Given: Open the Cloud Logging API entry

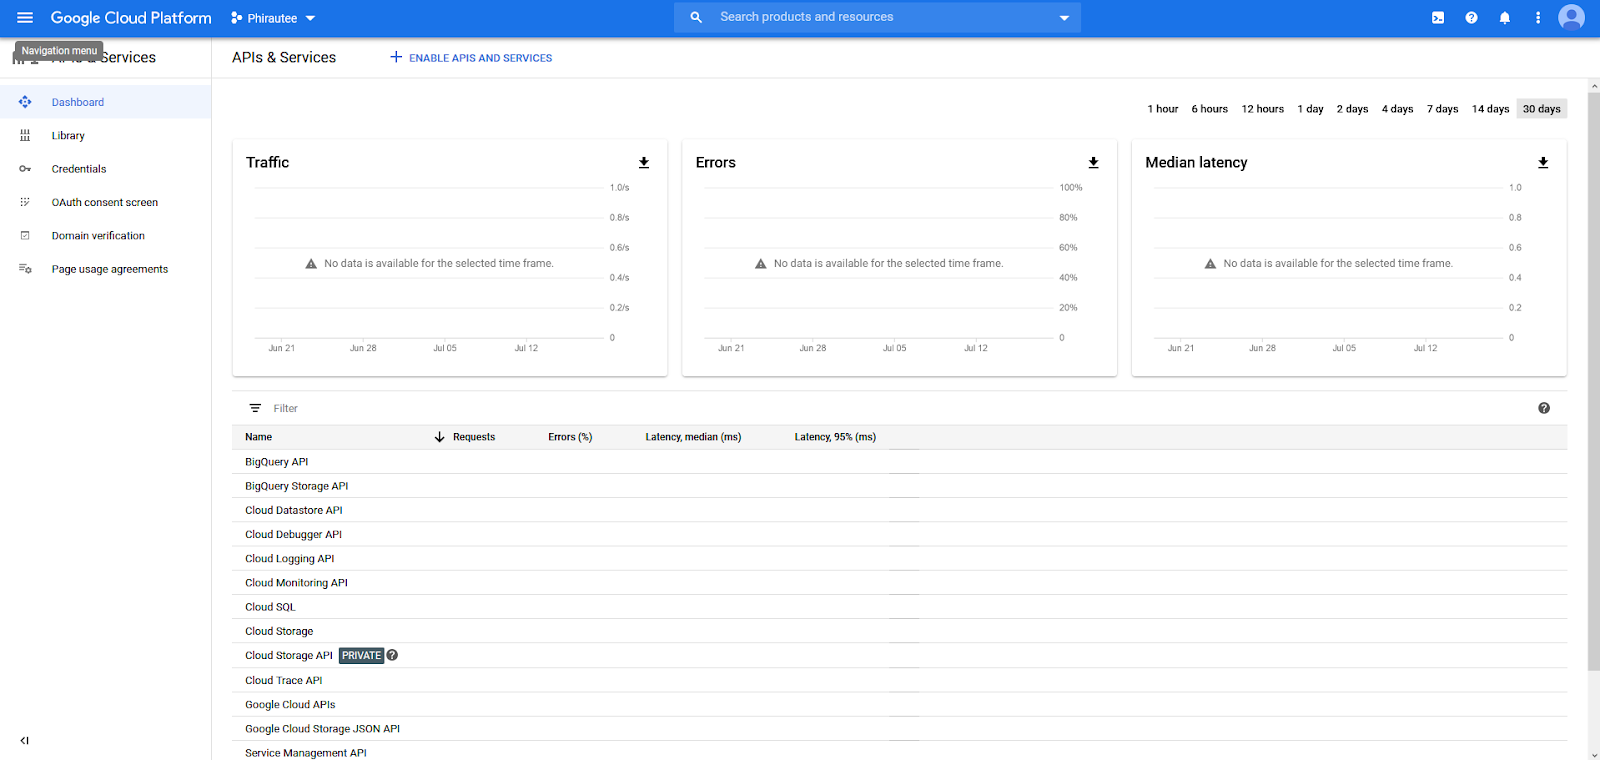Looking at the screenshot, I should pos(290,559).
